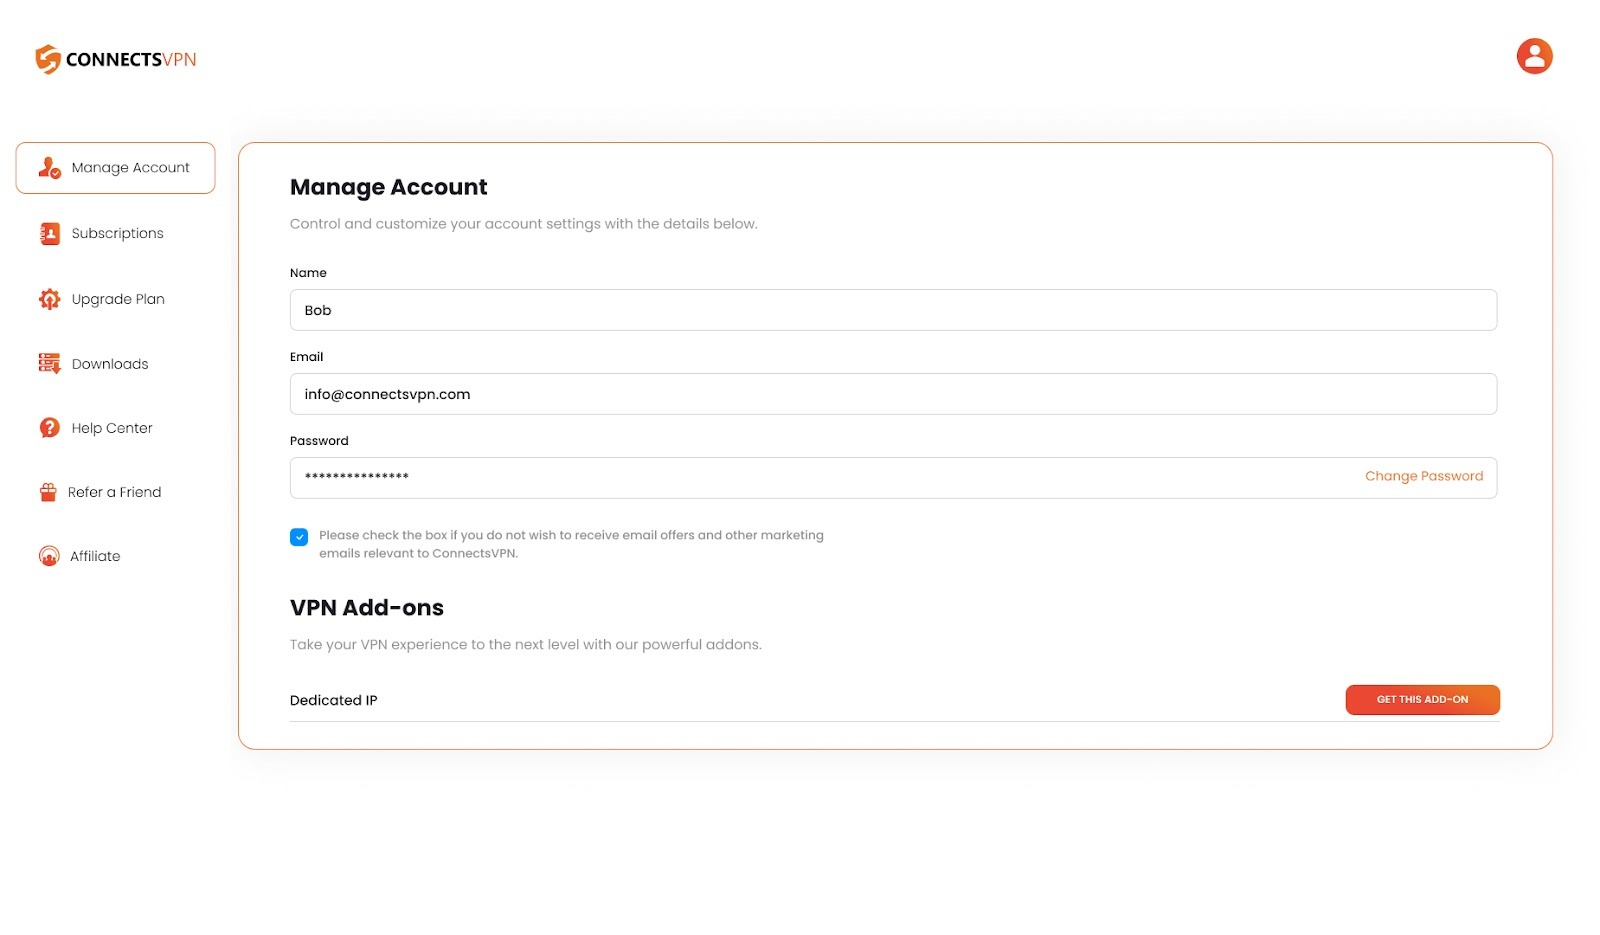The width and height of the screenshot is (1600, 935).
Task: Click the Email field with info@connectsvpn.com
Action: click(893, 393)
